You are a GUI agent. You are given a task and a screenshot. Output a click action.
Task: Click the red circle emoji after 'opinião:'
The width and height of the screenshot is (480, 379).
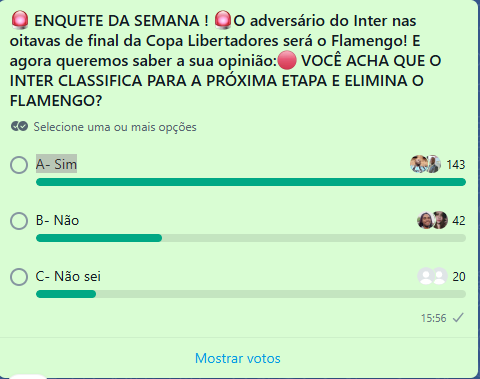(287, 61)
